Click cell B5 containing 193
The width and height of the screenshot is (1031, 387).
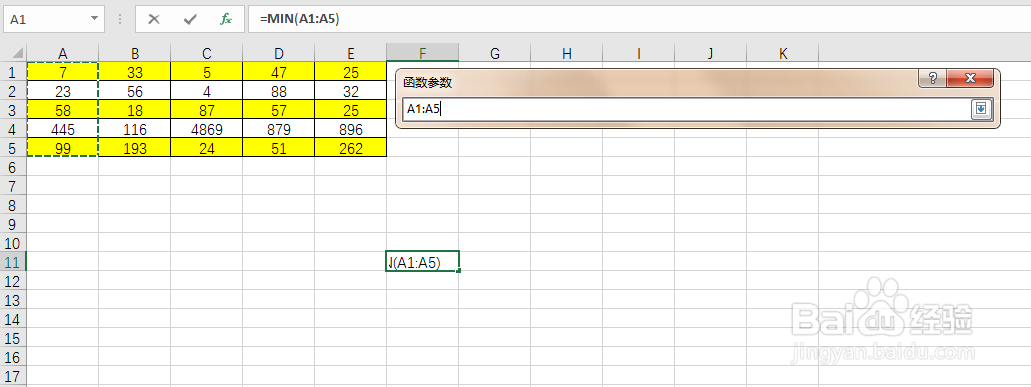(x=135, y=148)
